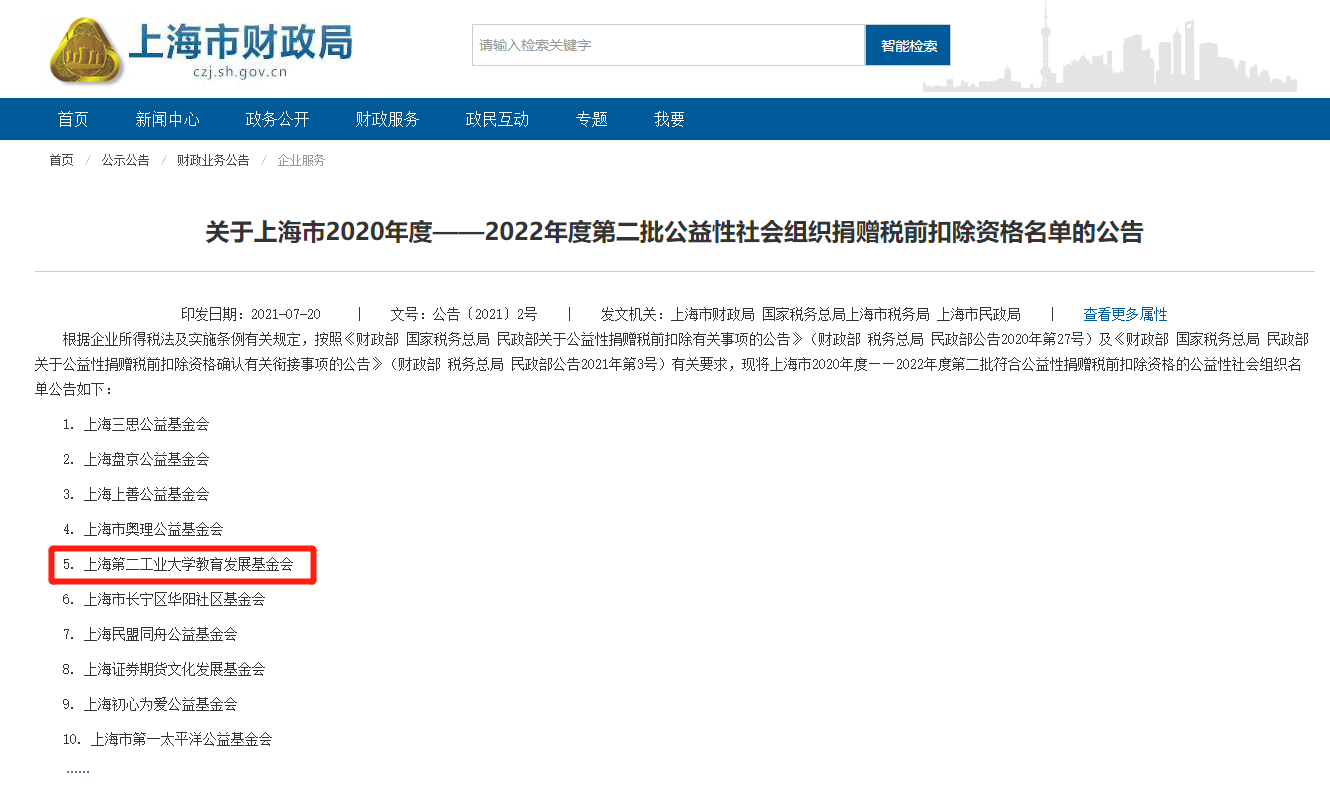Viewport: 1330px width, 799px height.
Task: Open the 政民互动 navigation menu
Action: [498, 119]
